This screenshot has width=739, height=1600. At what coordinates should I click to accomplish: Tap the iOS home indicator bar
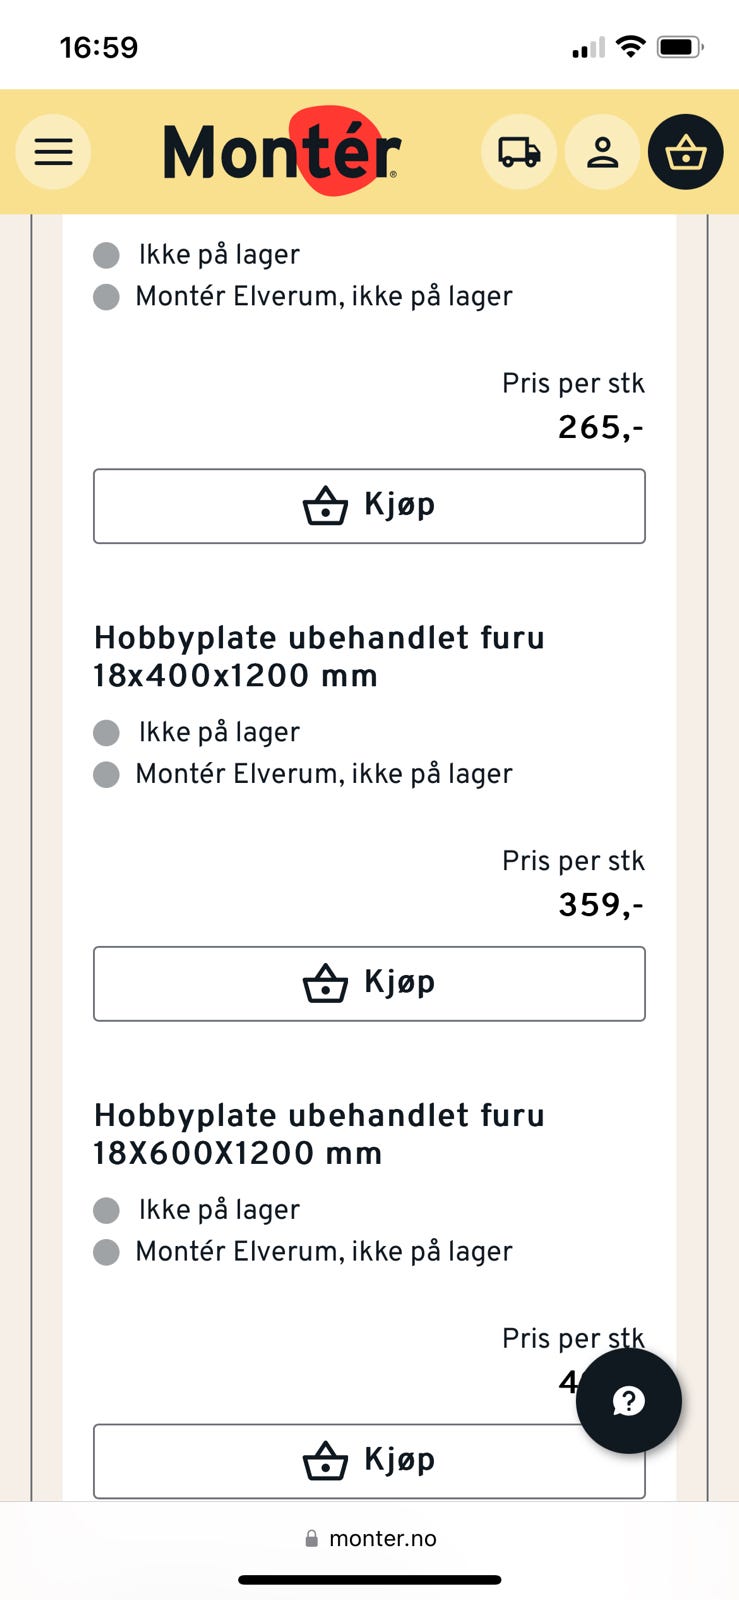[x=369, y=1580]
